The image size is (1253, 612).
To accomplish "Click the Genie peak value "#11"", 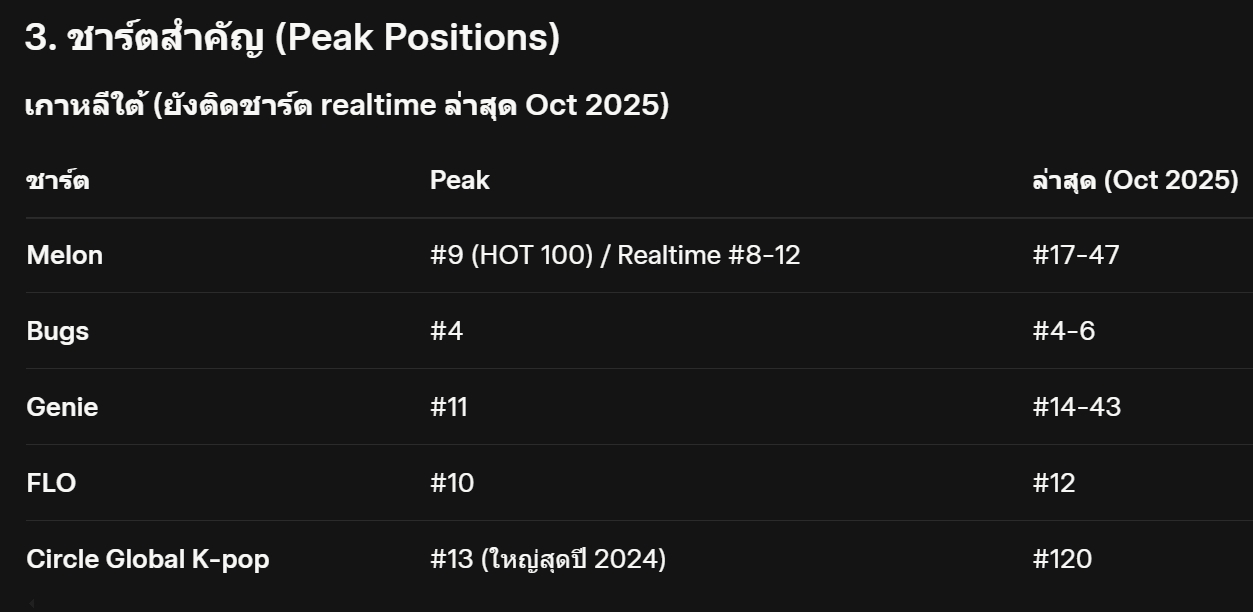I will [449, 407].
